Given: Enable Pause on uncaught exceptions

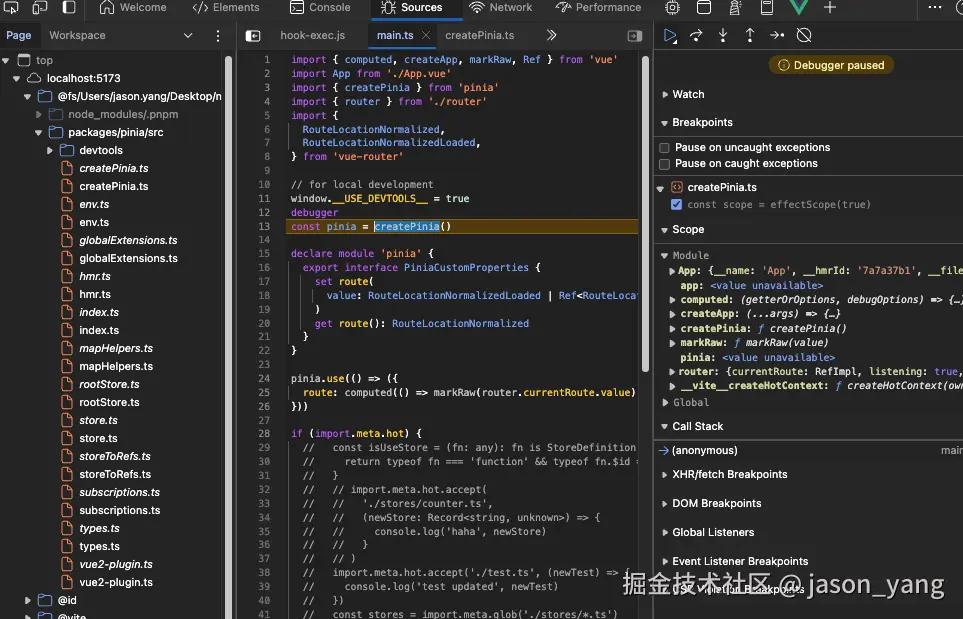Looking at the screenshot, I should coord(665,148).
